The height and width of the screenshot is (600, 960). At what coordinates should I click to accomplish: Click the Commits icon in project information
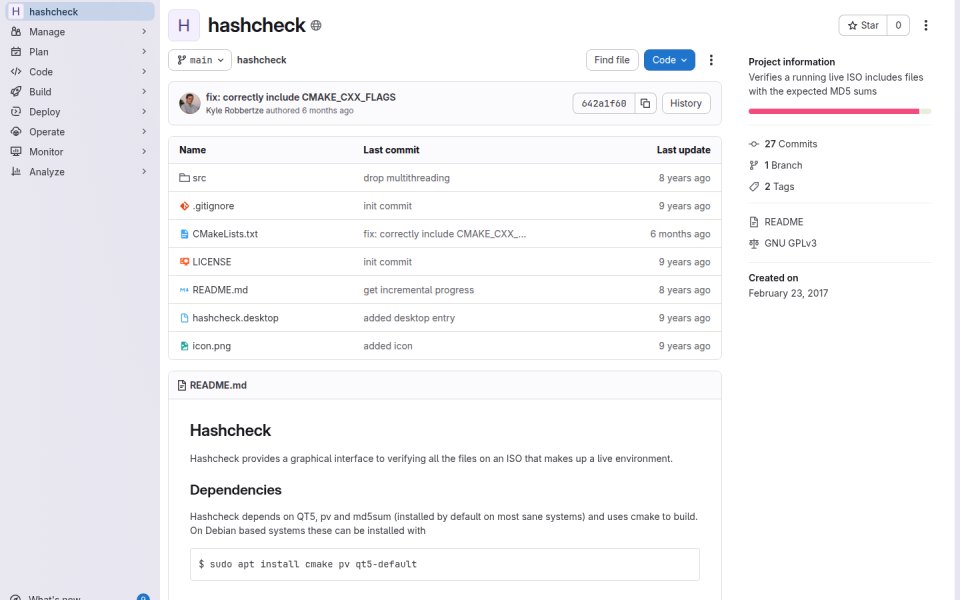point(754,144)
